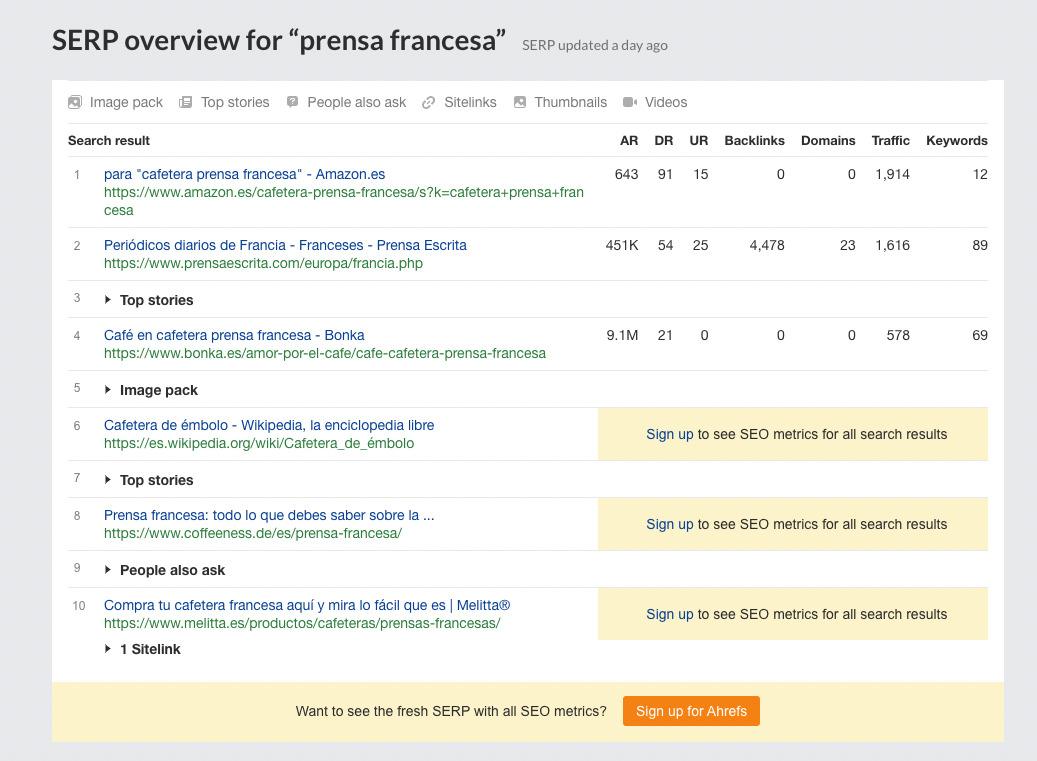Expand the Image pack row
Image resolution: width=1037 pixels, height=761 pixels.
[108, 390]
